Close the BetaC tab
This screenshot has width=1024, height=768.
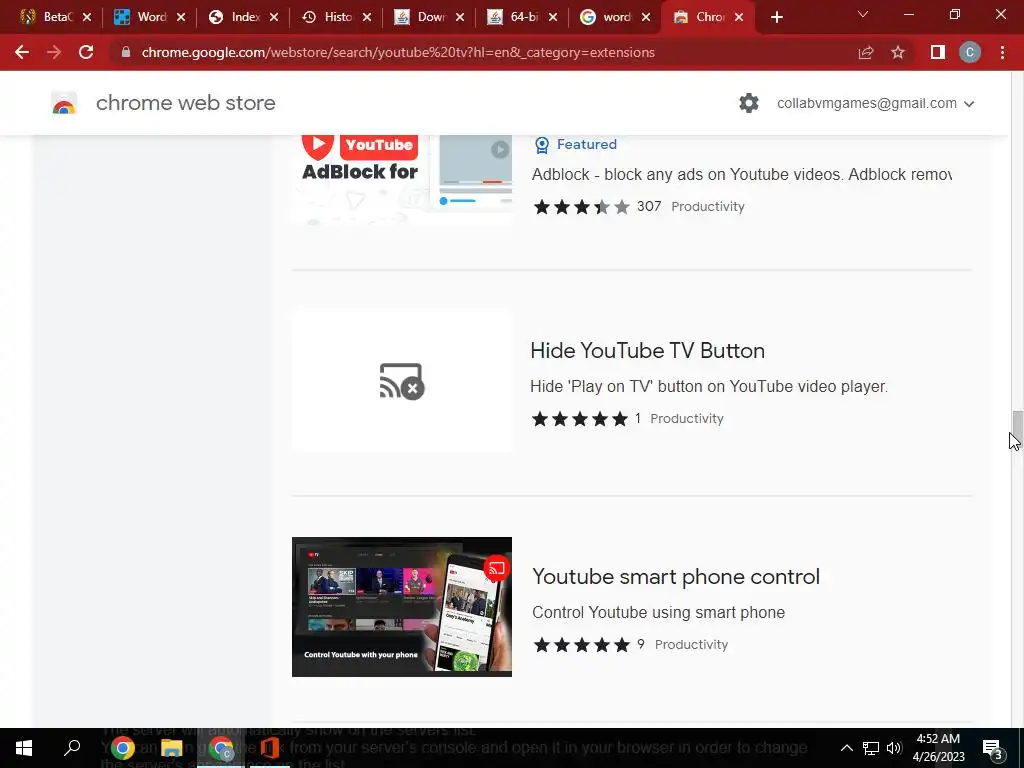point(87,17)
